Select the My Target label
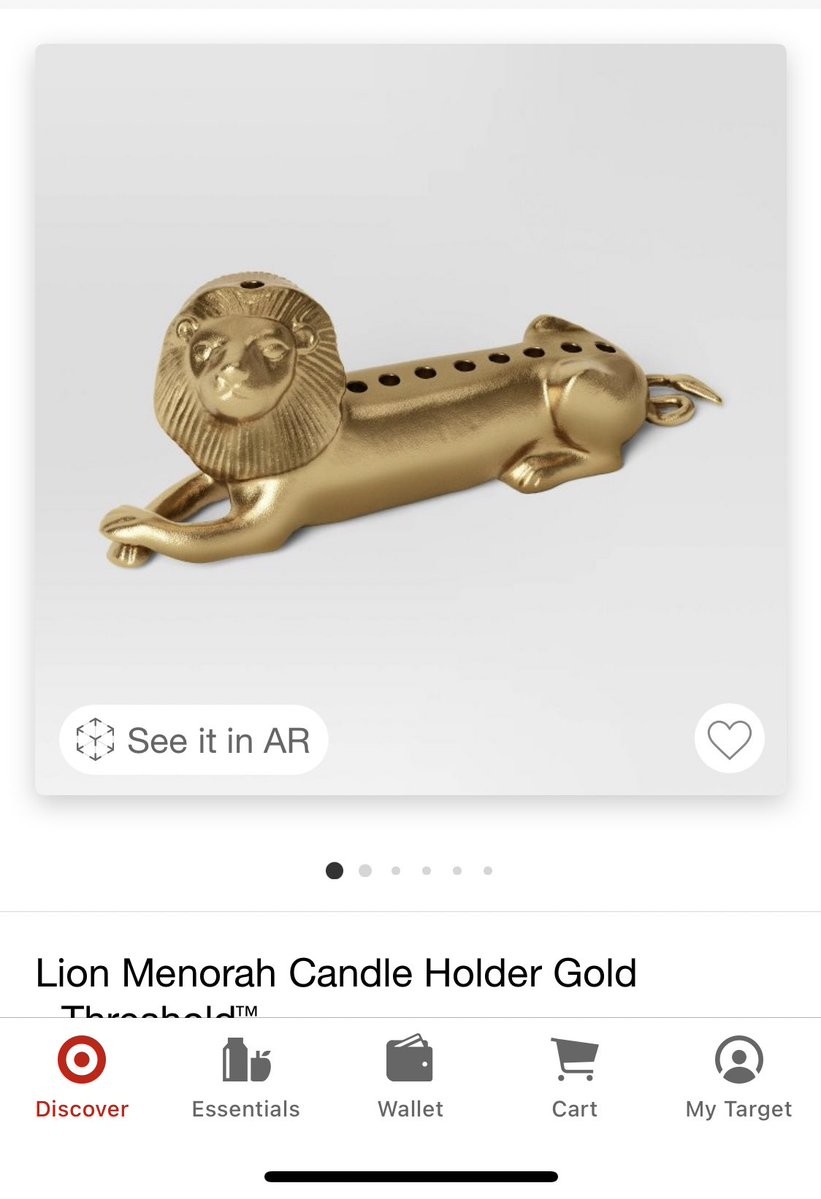The image size is (821, 1199). (x=738, y=1109)
